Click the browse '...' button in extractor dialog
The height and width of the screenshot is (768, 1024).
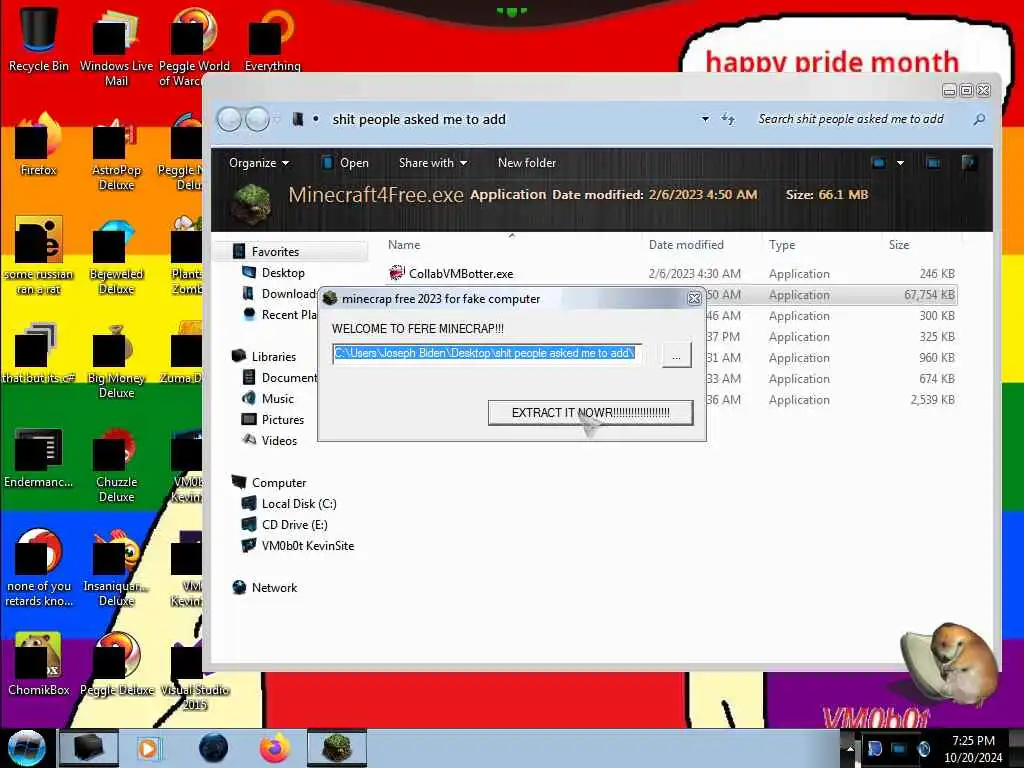point(677,355)
